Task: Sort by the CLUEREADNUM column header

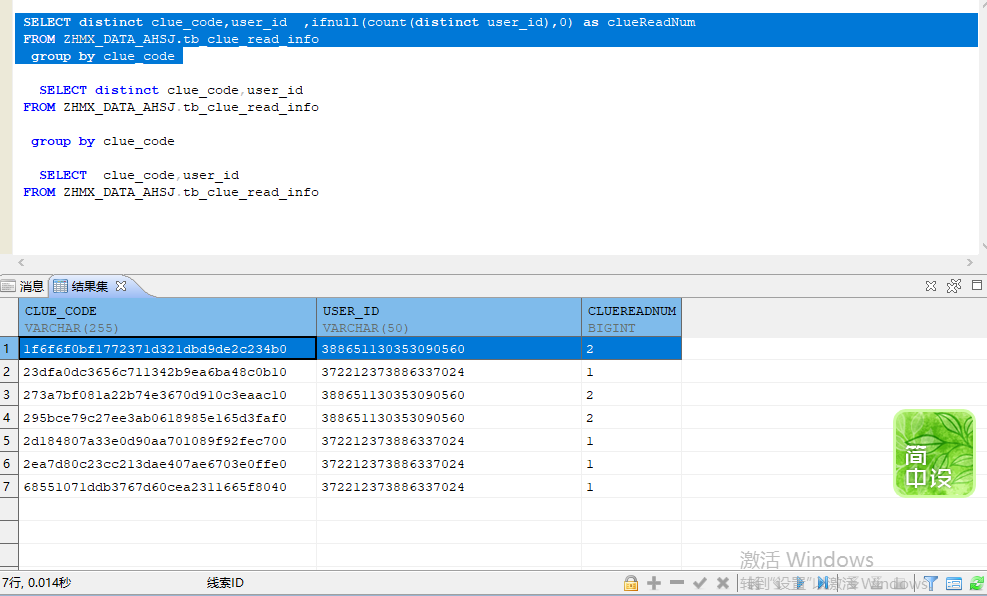Action: pos(631,318)
